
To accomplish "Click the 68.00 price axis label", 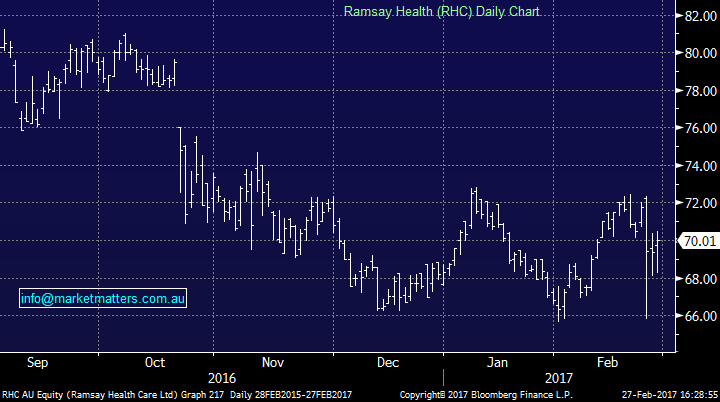I will tap(700, 279).
